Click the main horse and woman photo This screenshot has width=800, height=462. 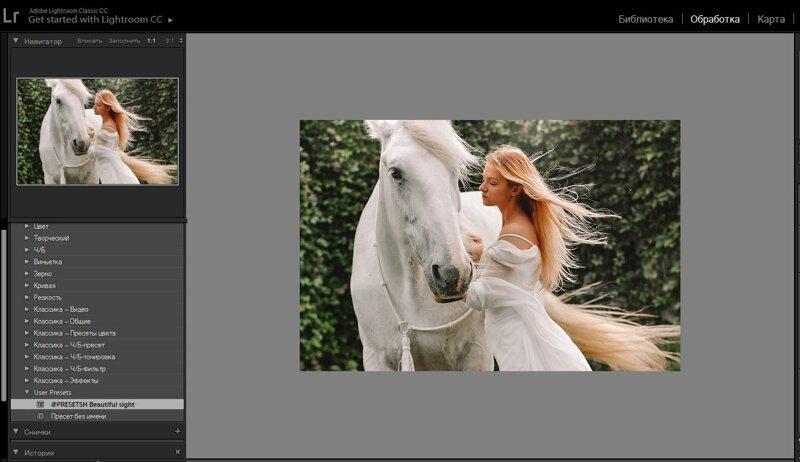[x=490, y=245]
